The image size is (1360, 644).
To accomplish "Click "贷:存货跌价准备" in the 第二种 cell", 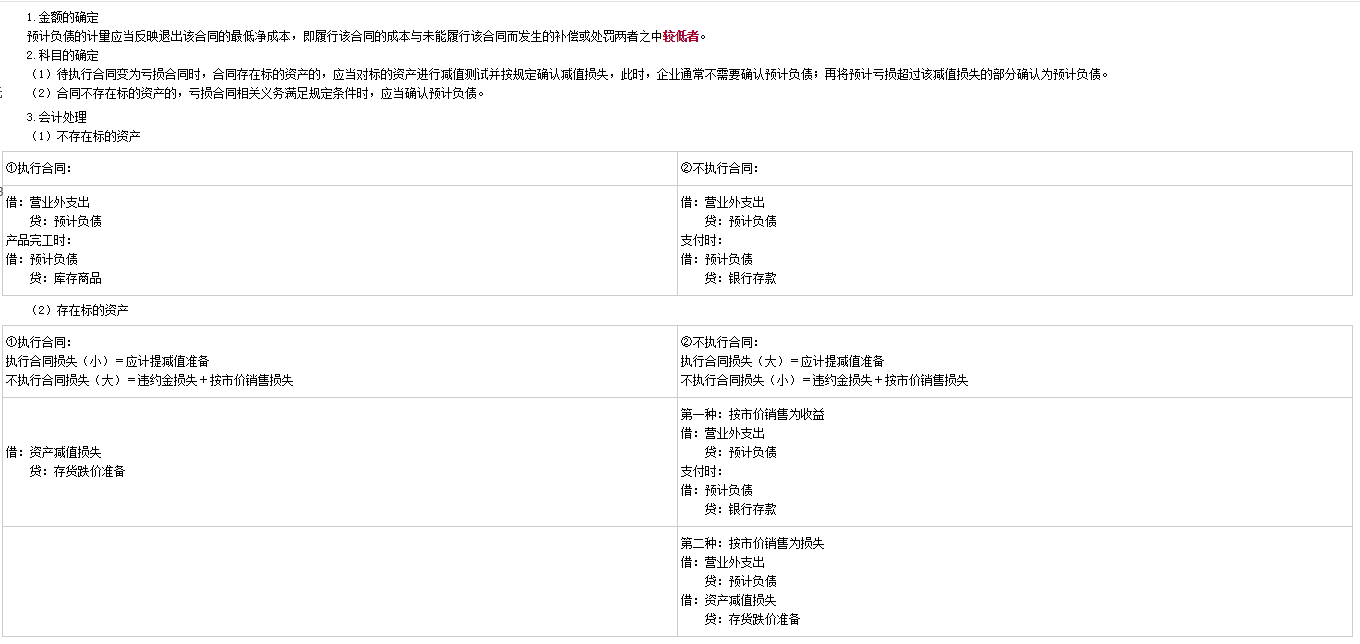I will click(752, 619).
